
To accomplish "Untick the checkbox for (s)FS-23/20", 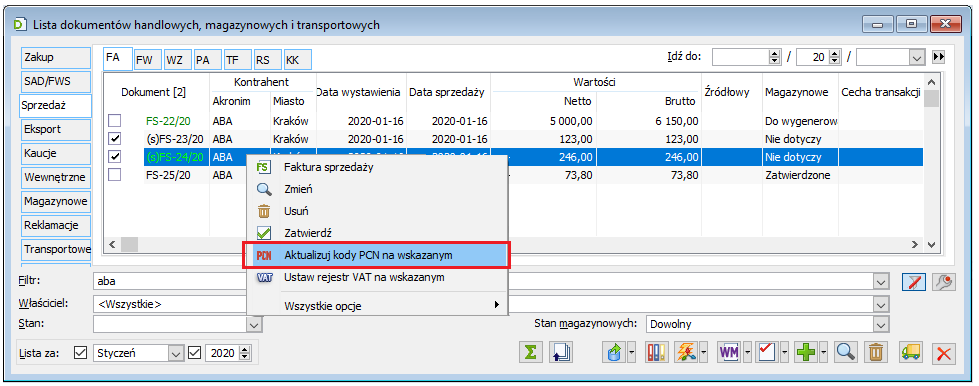I will pos(115,139).
